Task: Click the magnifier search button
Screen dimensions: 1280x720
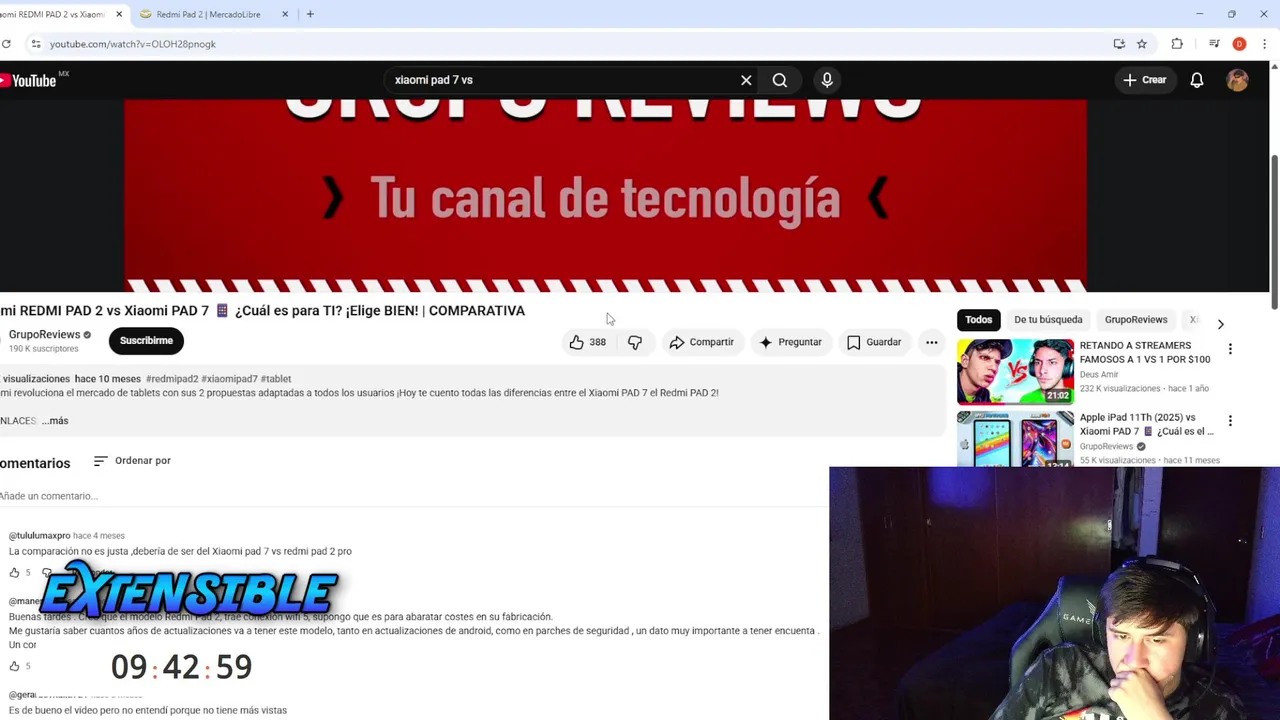Action: 780,80
